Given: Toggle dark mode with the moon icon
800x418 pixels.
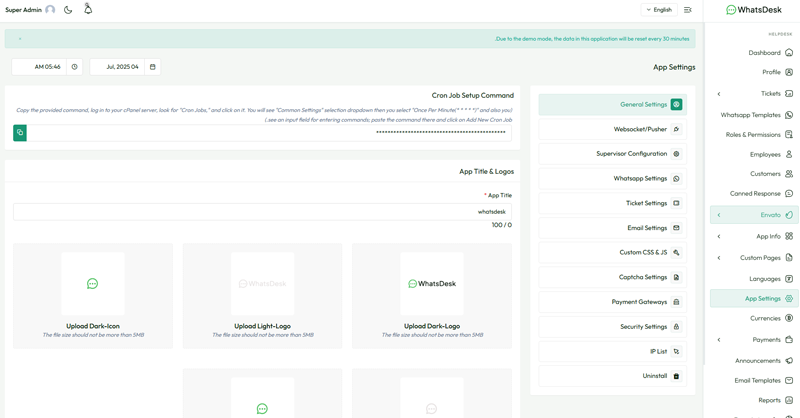Looking at the screenshot, I should [68, 10].
